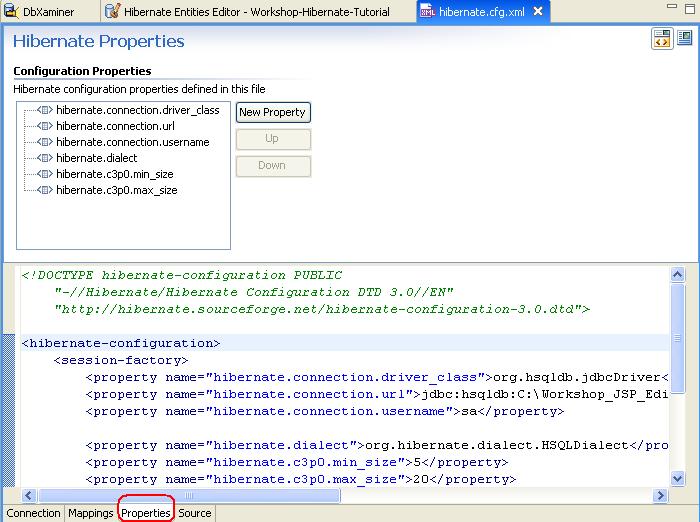Click the Hibernate Entities Editor tab icon
This screenshot has height=522, width=700.
click(112, 11)
